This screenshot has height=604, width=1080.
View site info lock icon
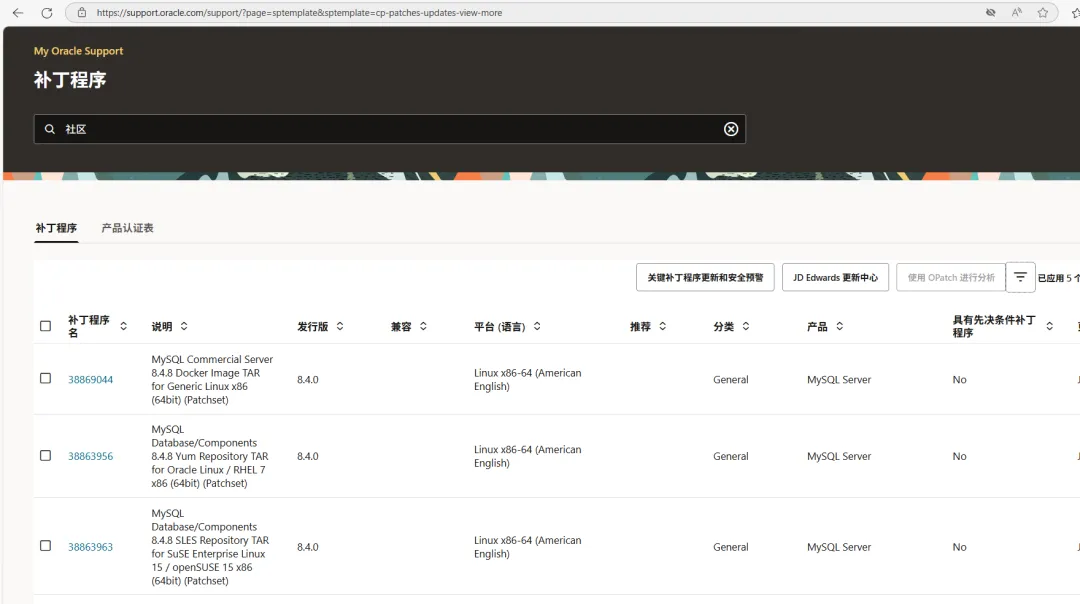pos(82,12)
